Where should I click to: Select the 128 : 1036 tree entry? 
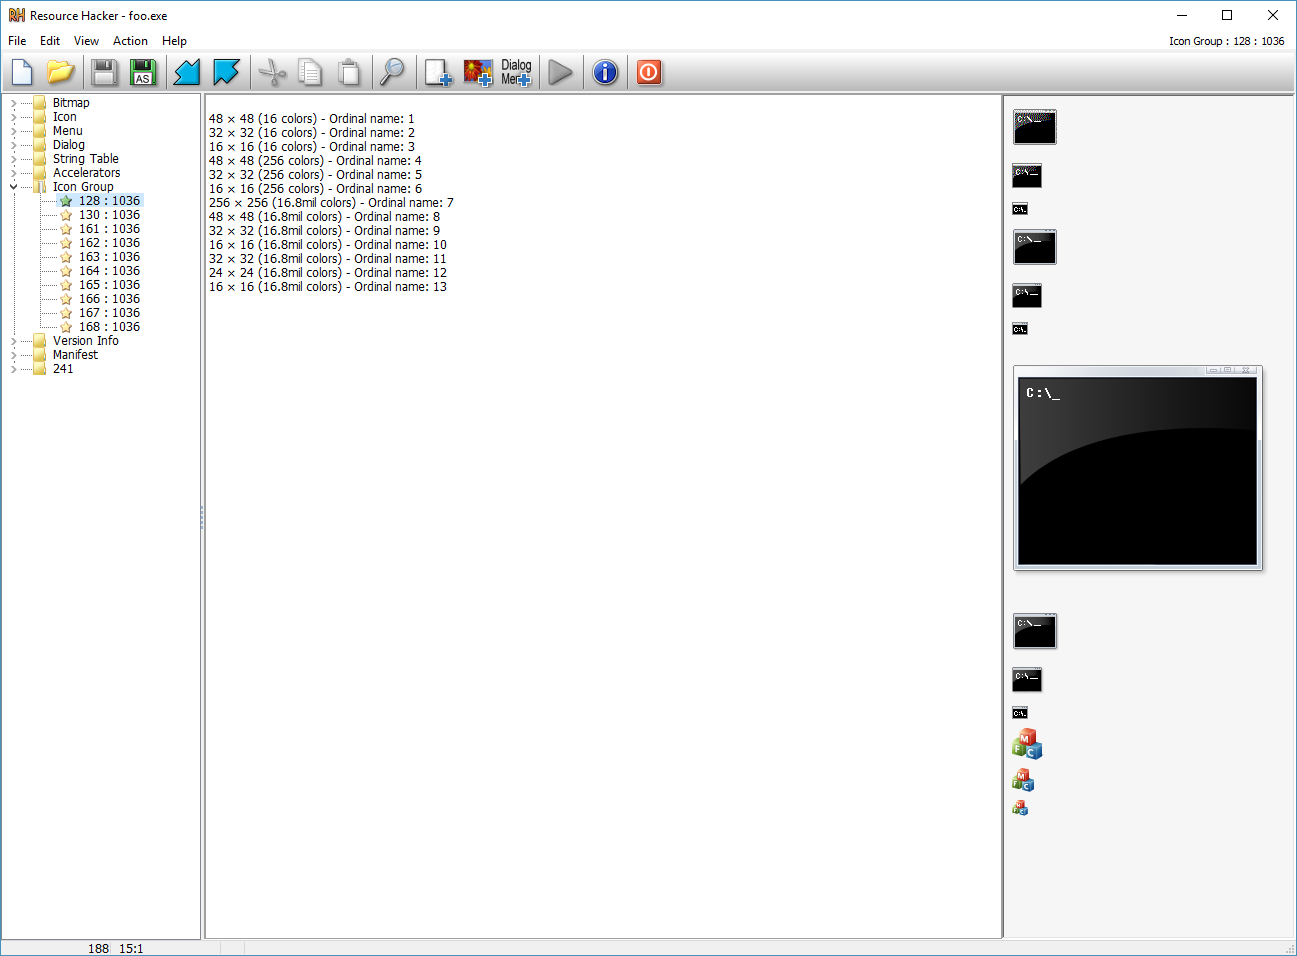(x=110, y=201)
